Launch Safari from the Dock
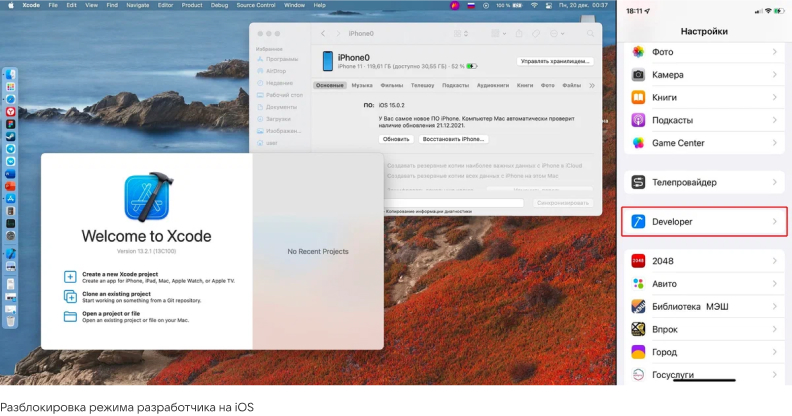Screen dimensions: 792x416 click(x=10, y=99)
